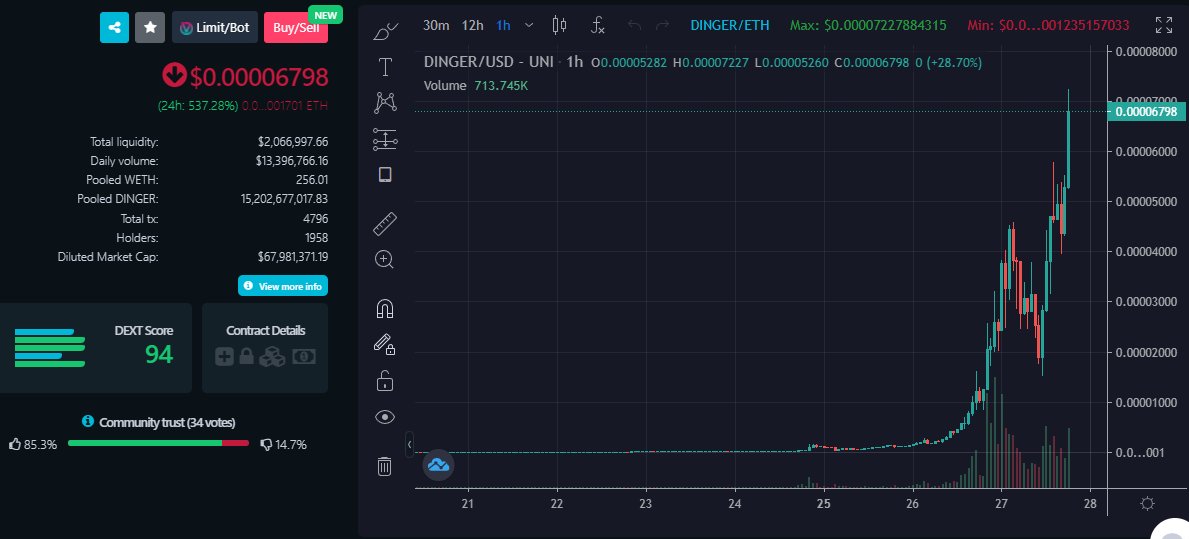Select the 1h timeframe

coord(504,25)
